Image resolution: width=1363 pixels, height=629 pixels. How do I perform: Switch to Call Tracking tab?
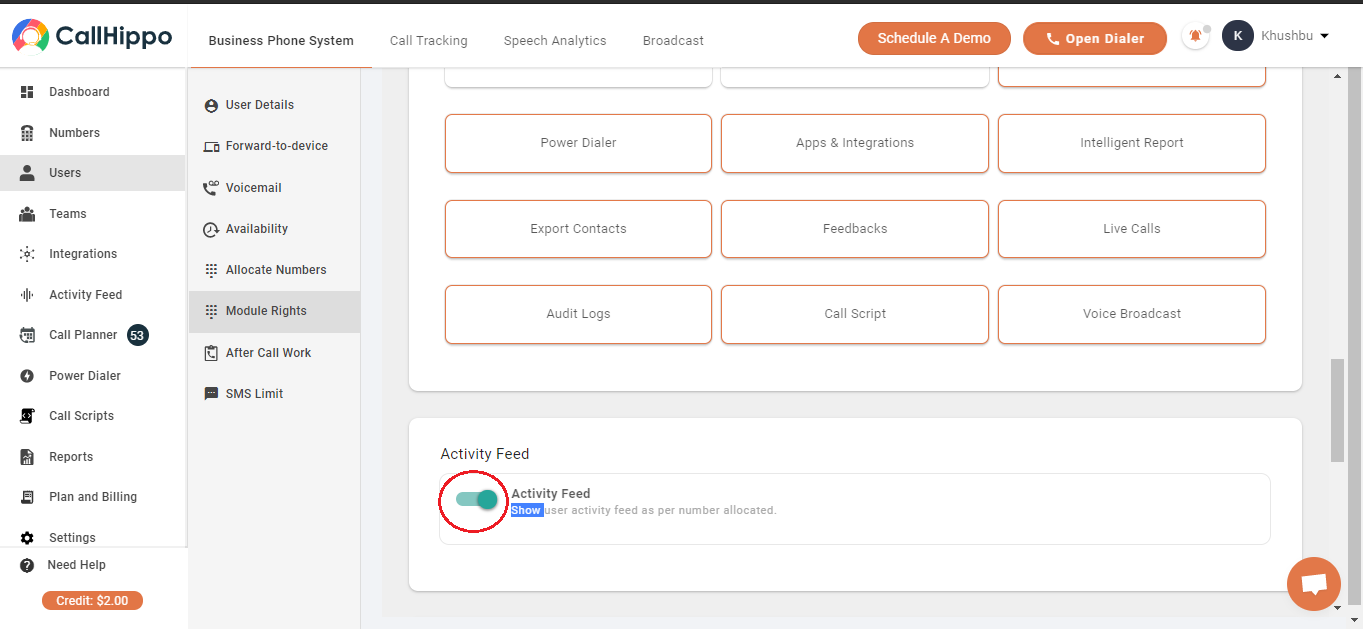coord(428,41)
